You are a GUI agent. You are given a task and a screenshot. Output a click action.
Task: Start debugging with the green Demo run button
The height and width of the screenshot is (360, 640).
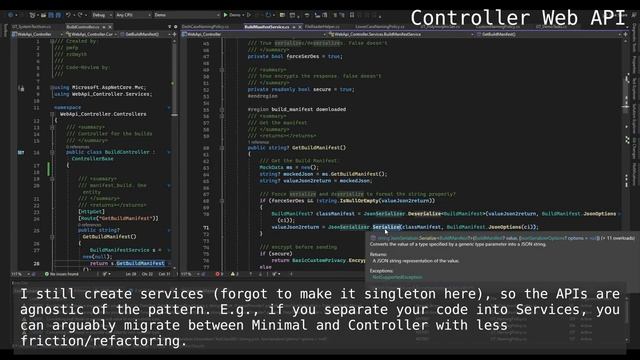(x=231, y=15)
